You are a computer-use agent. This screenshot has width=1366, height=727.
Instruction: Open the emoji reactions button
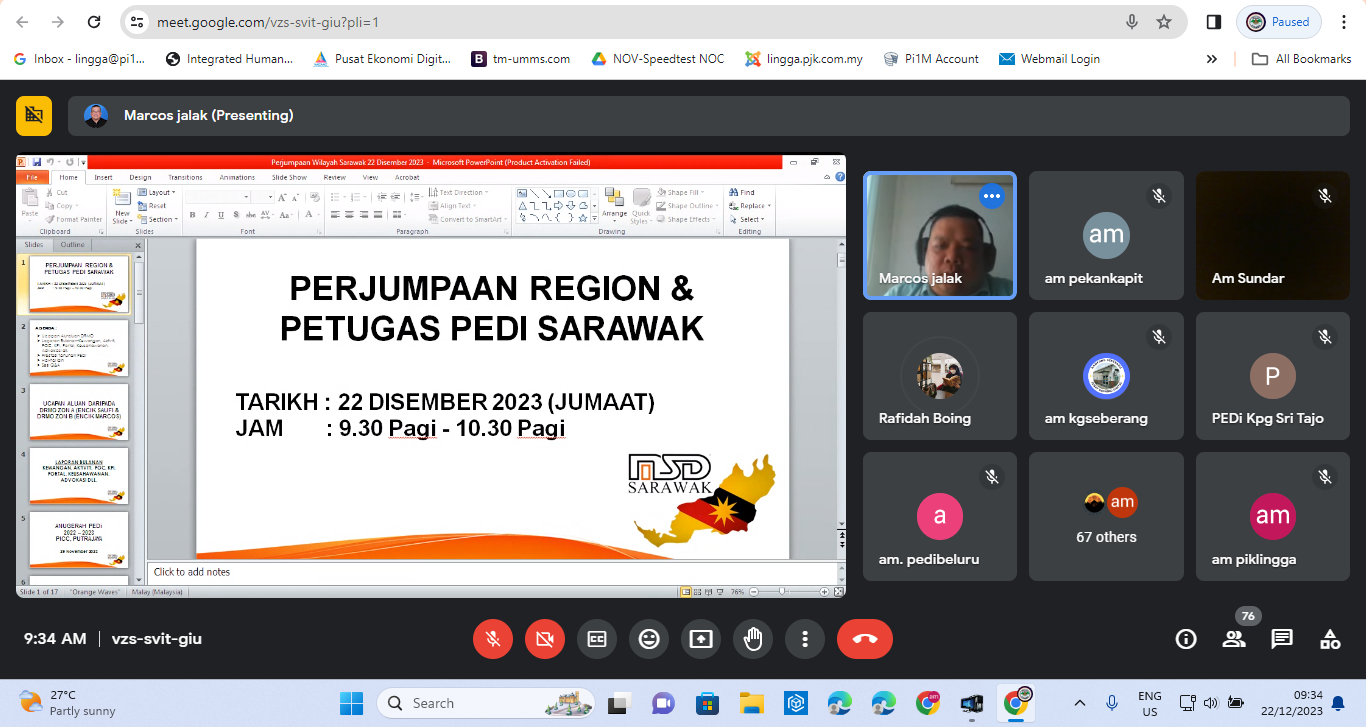click(x=649, y=639)
